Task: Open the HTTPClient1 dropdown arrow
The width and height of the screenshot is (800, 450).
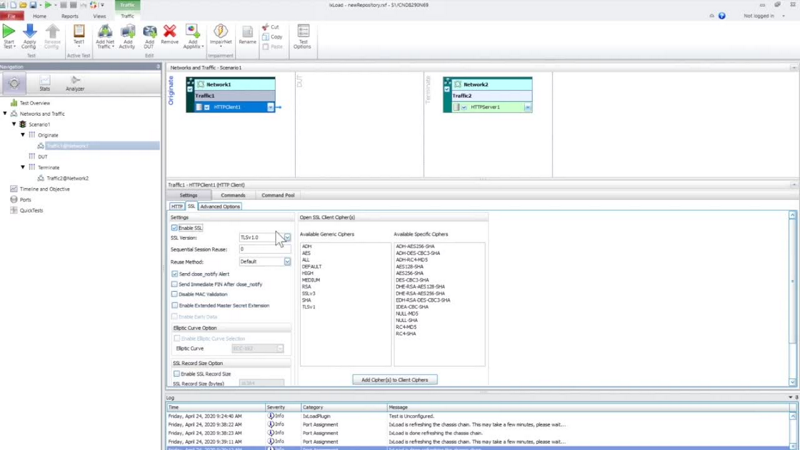Action: (270, 107)
